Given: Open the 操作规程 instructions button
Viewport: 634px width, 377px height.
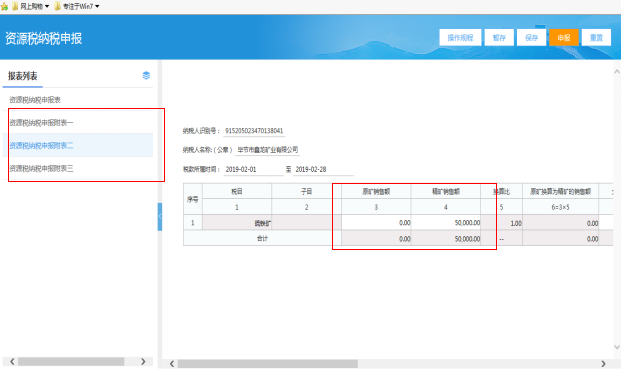Looking at the screenshot, I should (460, 38).
